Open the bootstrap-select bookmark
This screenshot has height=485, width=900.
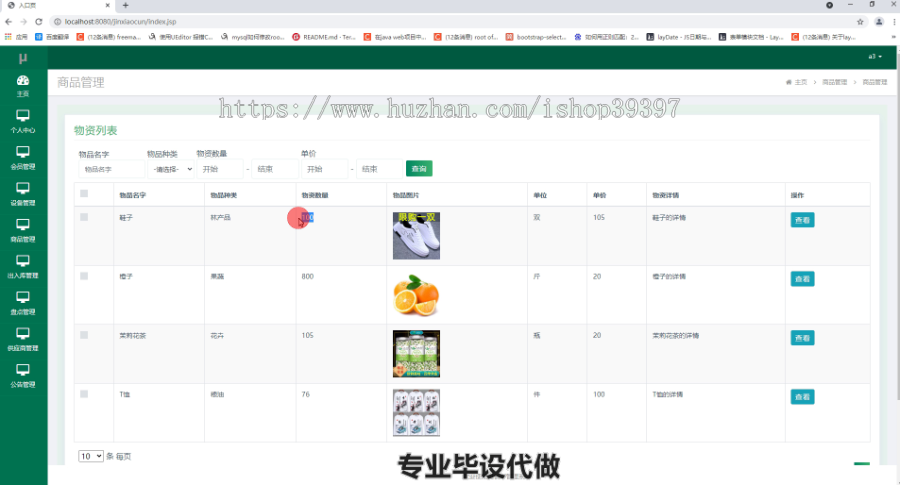click(x=536, y=37)
